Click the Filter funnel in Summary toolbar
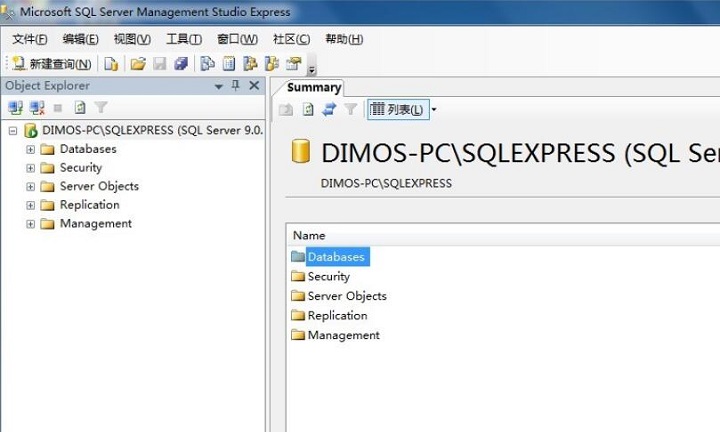Image resolution: width=720 pixels, height=432 pixels. pos(351,110)
